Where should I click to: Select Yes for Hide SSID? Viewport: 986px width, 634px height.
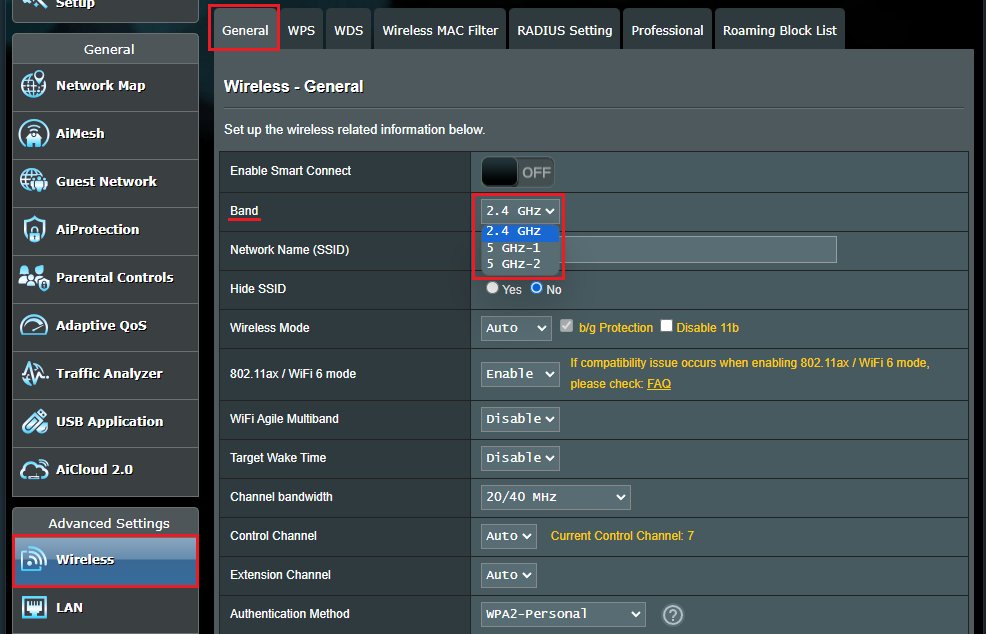coord(492,288)
